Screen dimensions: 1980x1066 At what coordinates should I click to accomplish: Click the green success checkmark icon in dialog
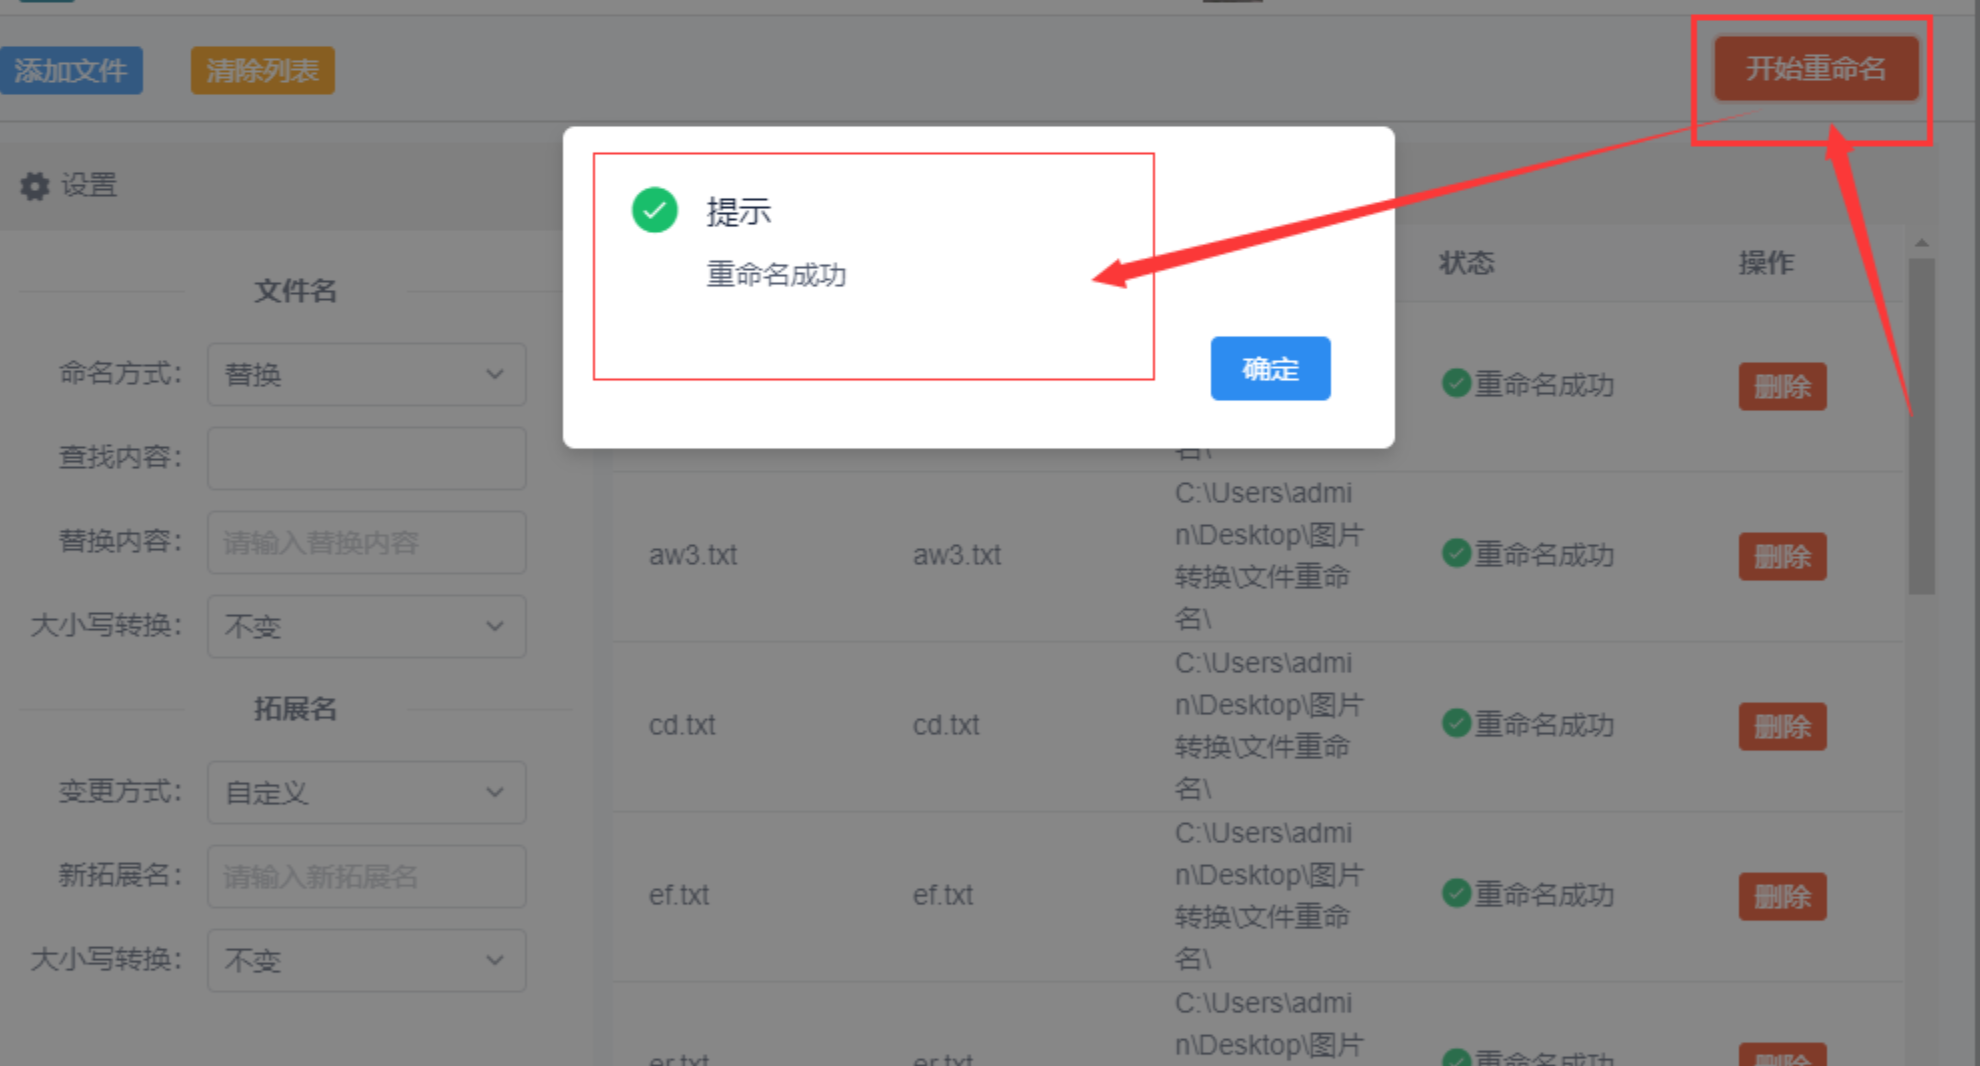(655, 210)
